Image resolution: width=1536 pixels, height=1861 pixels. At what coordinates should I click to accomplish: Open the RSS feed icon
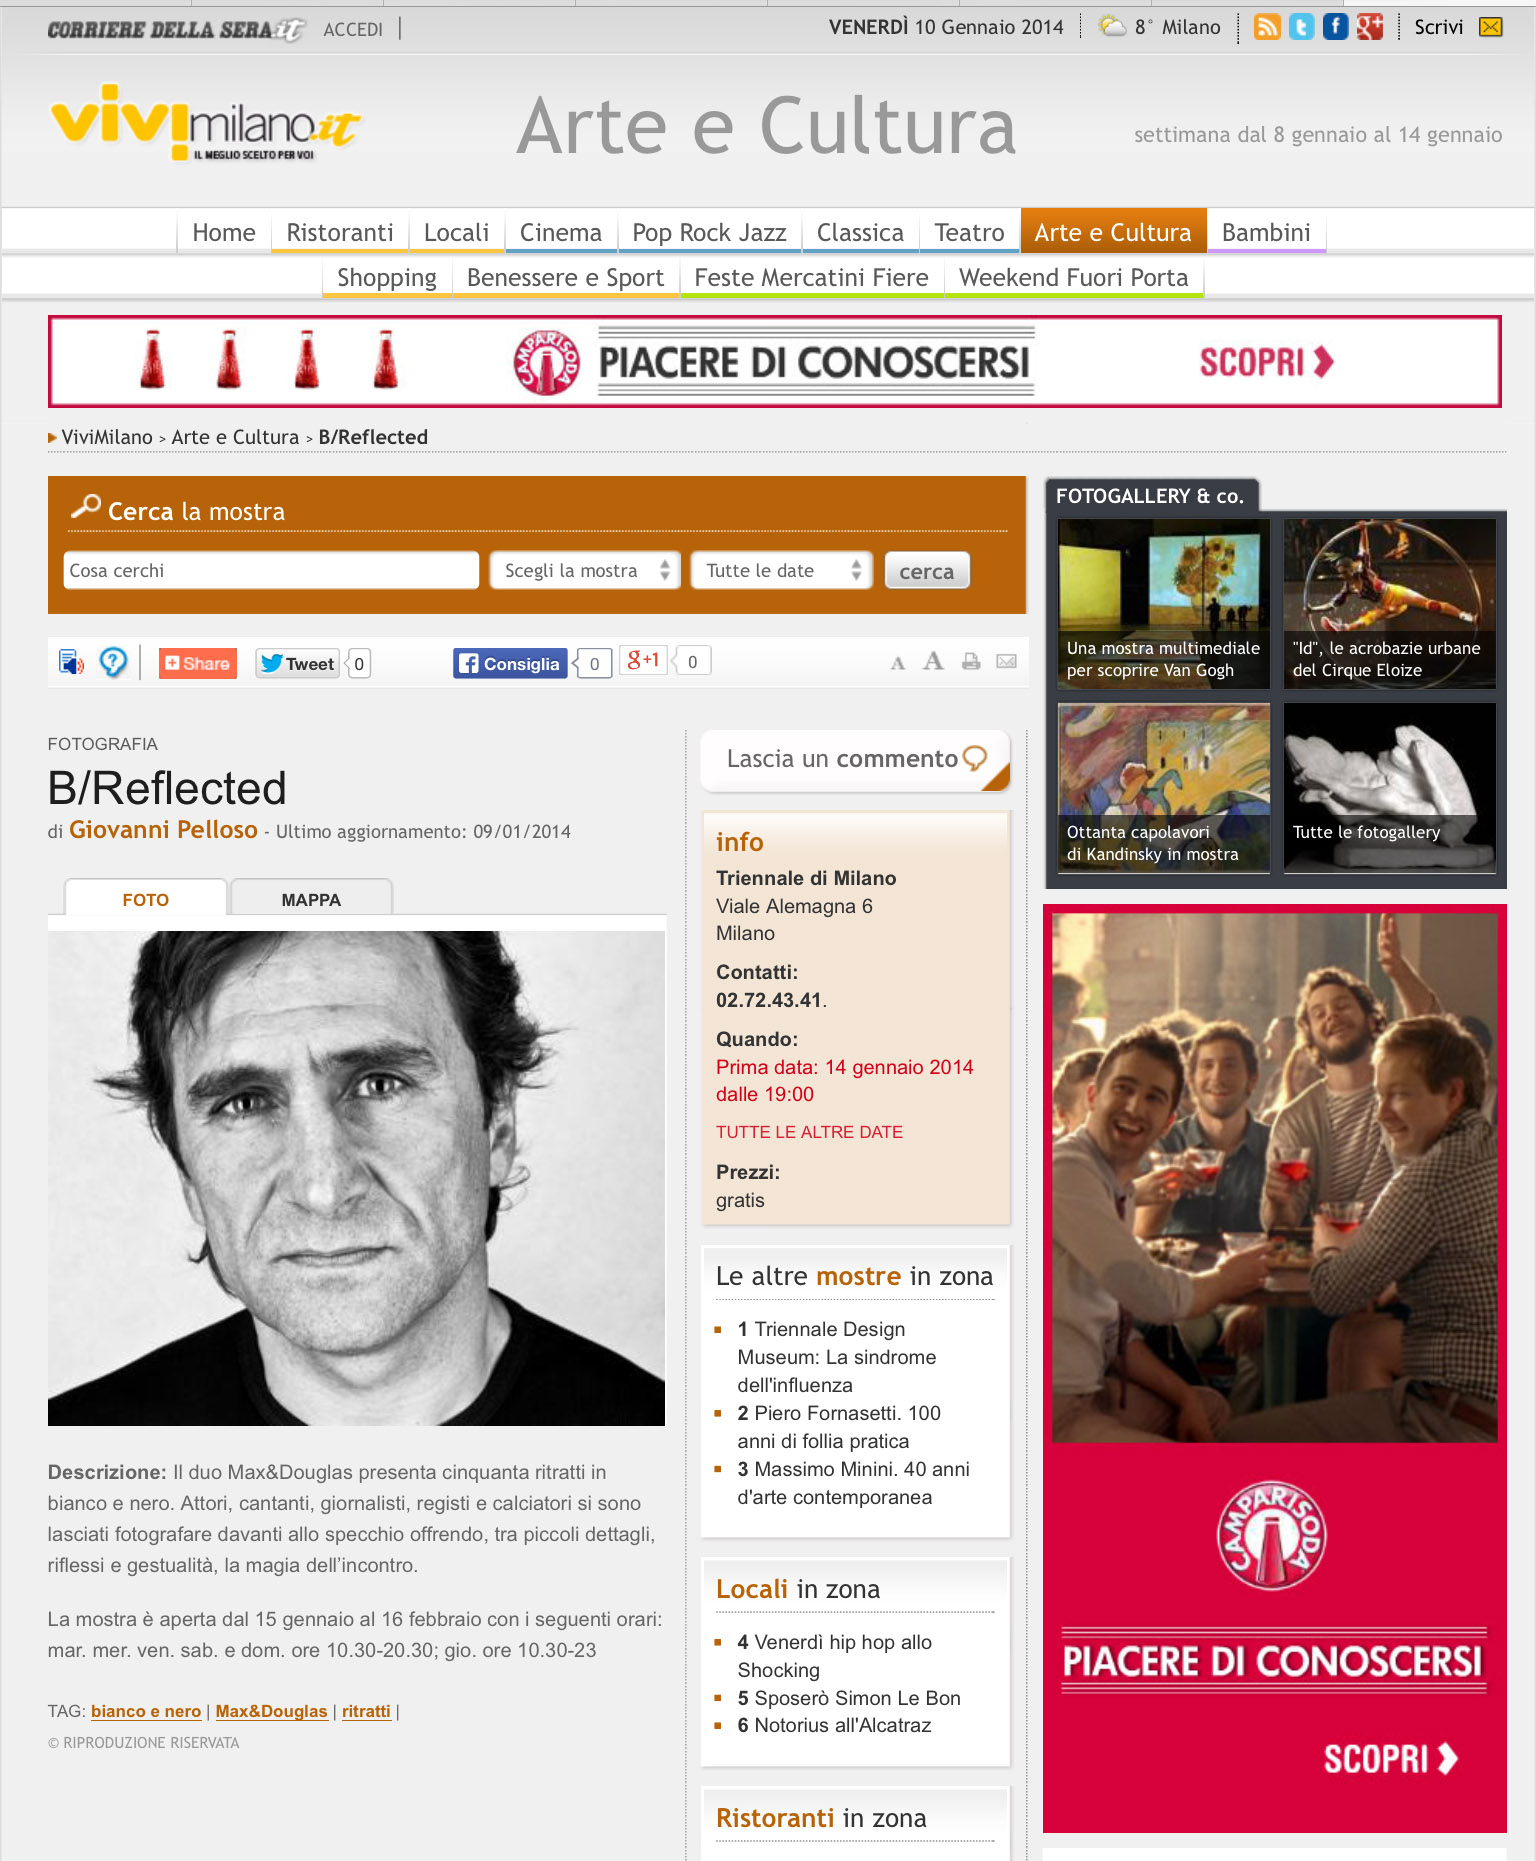tap(1267, 27)
